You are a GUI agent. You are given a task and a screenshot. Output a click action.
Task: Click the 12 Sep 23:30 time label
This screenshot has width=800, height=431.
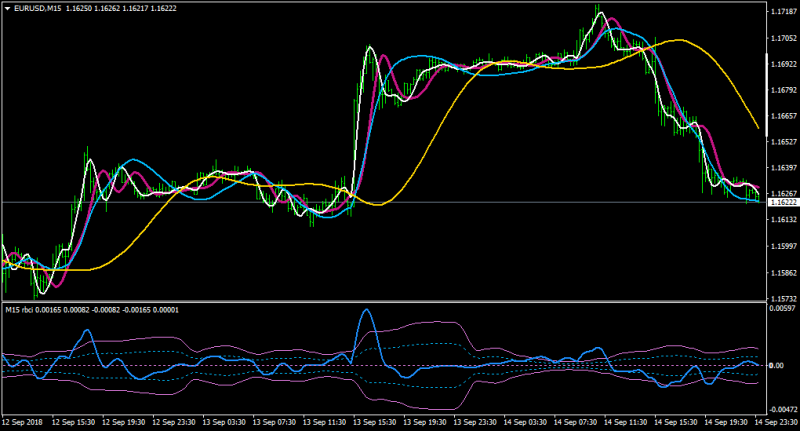point(174,422)
